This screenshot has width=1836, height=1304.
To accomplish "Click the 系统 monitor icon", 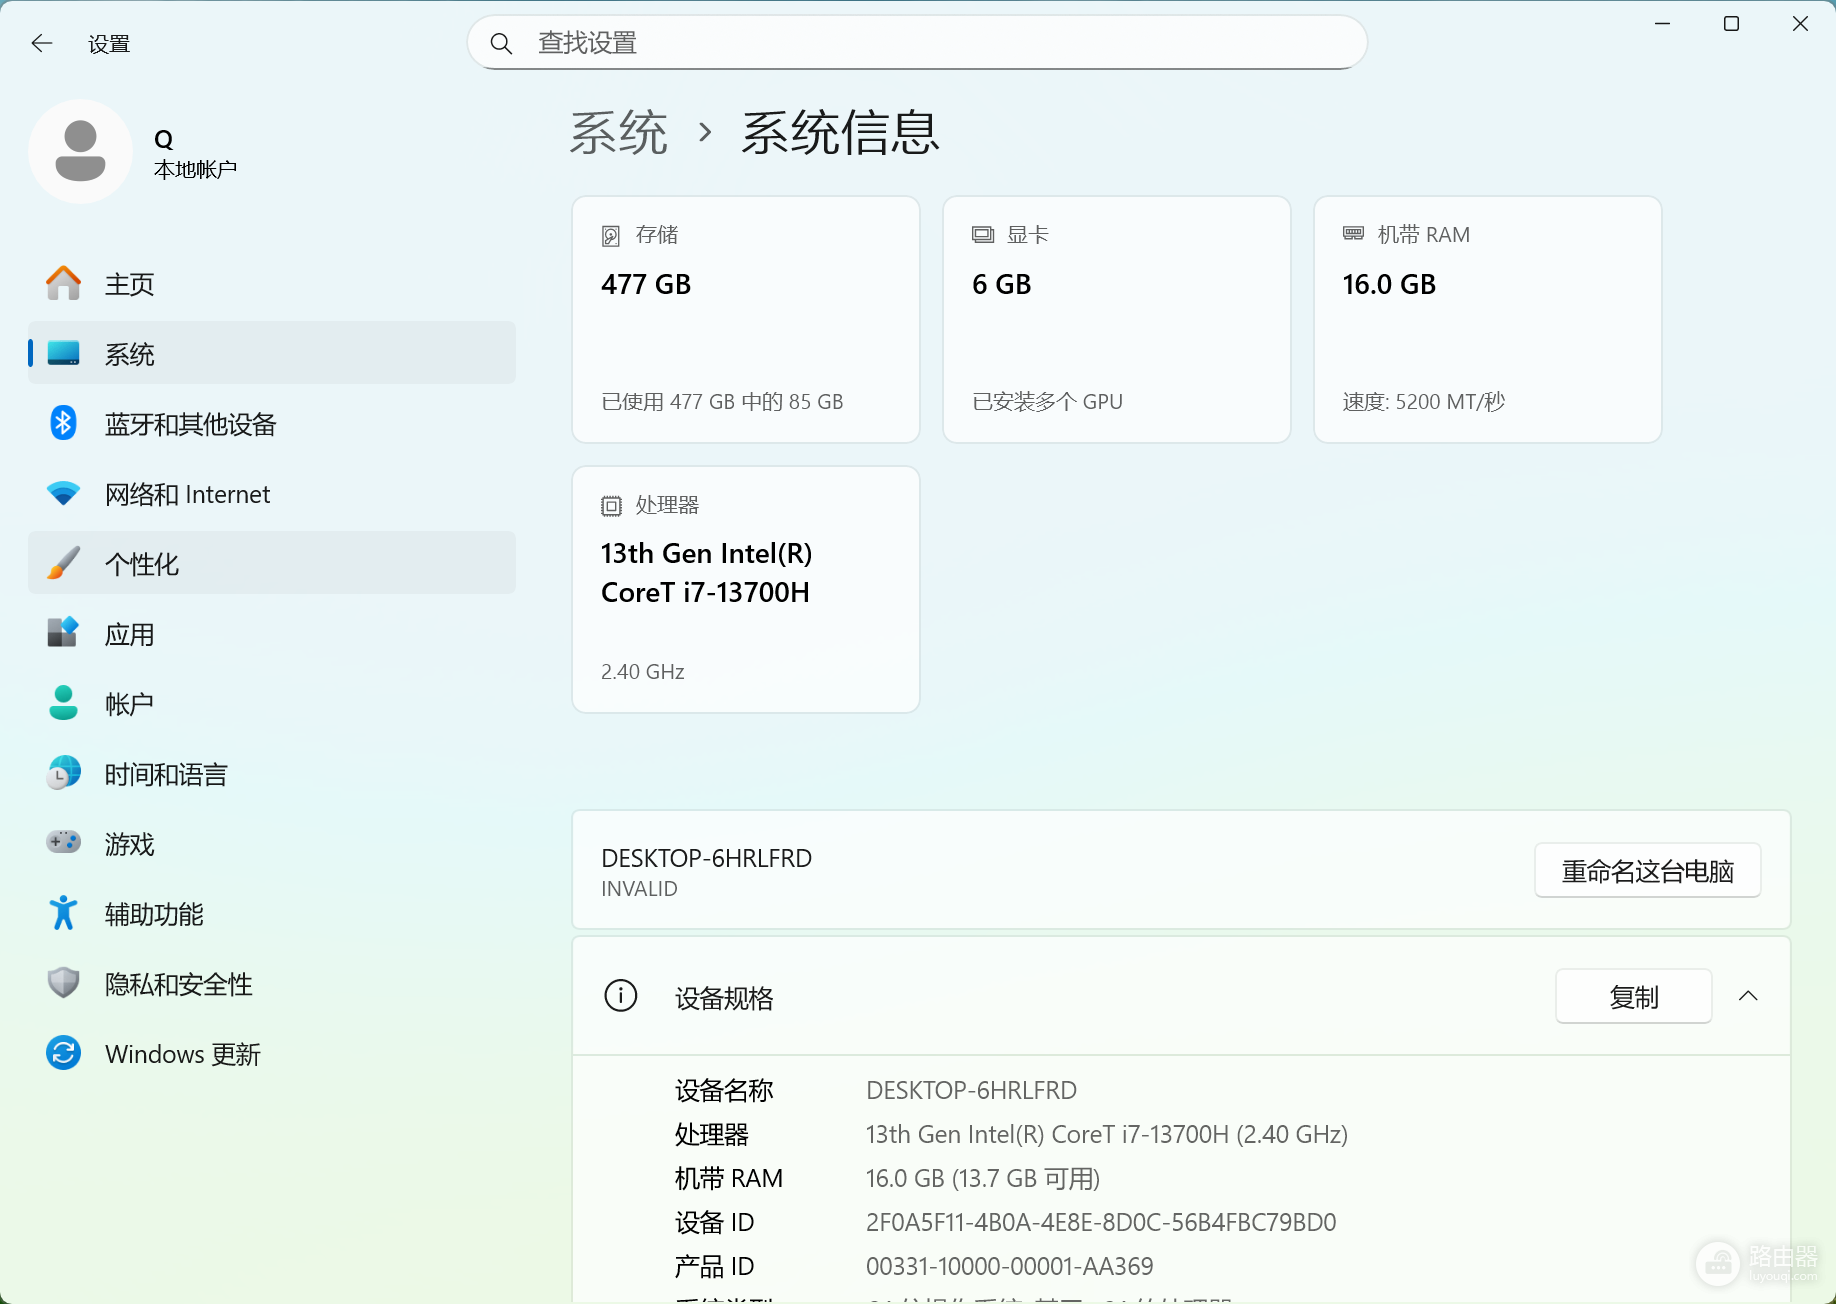I will click(63, 353).
